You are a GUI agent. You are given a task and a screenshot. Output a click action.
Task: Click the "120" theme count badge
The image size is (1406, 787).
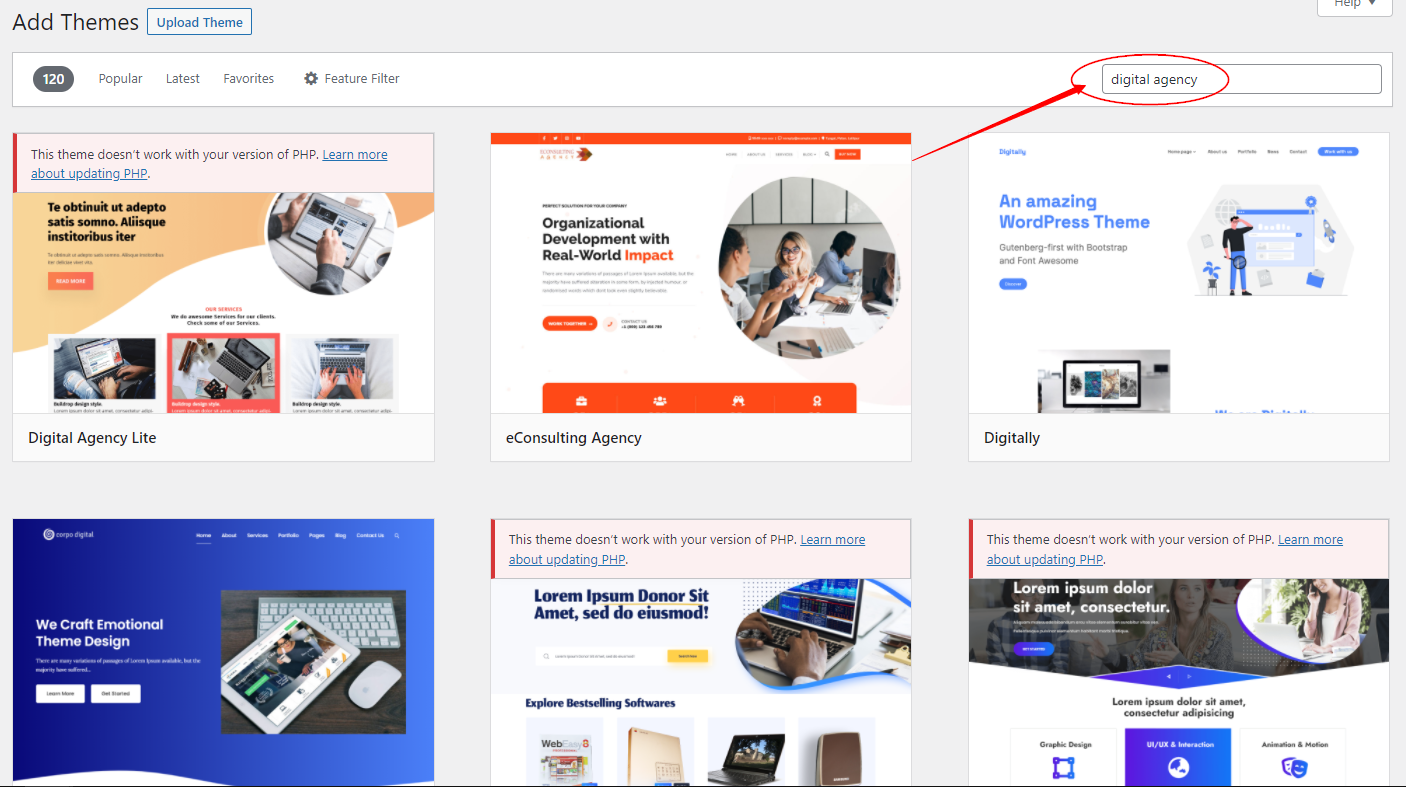(53, 79)
